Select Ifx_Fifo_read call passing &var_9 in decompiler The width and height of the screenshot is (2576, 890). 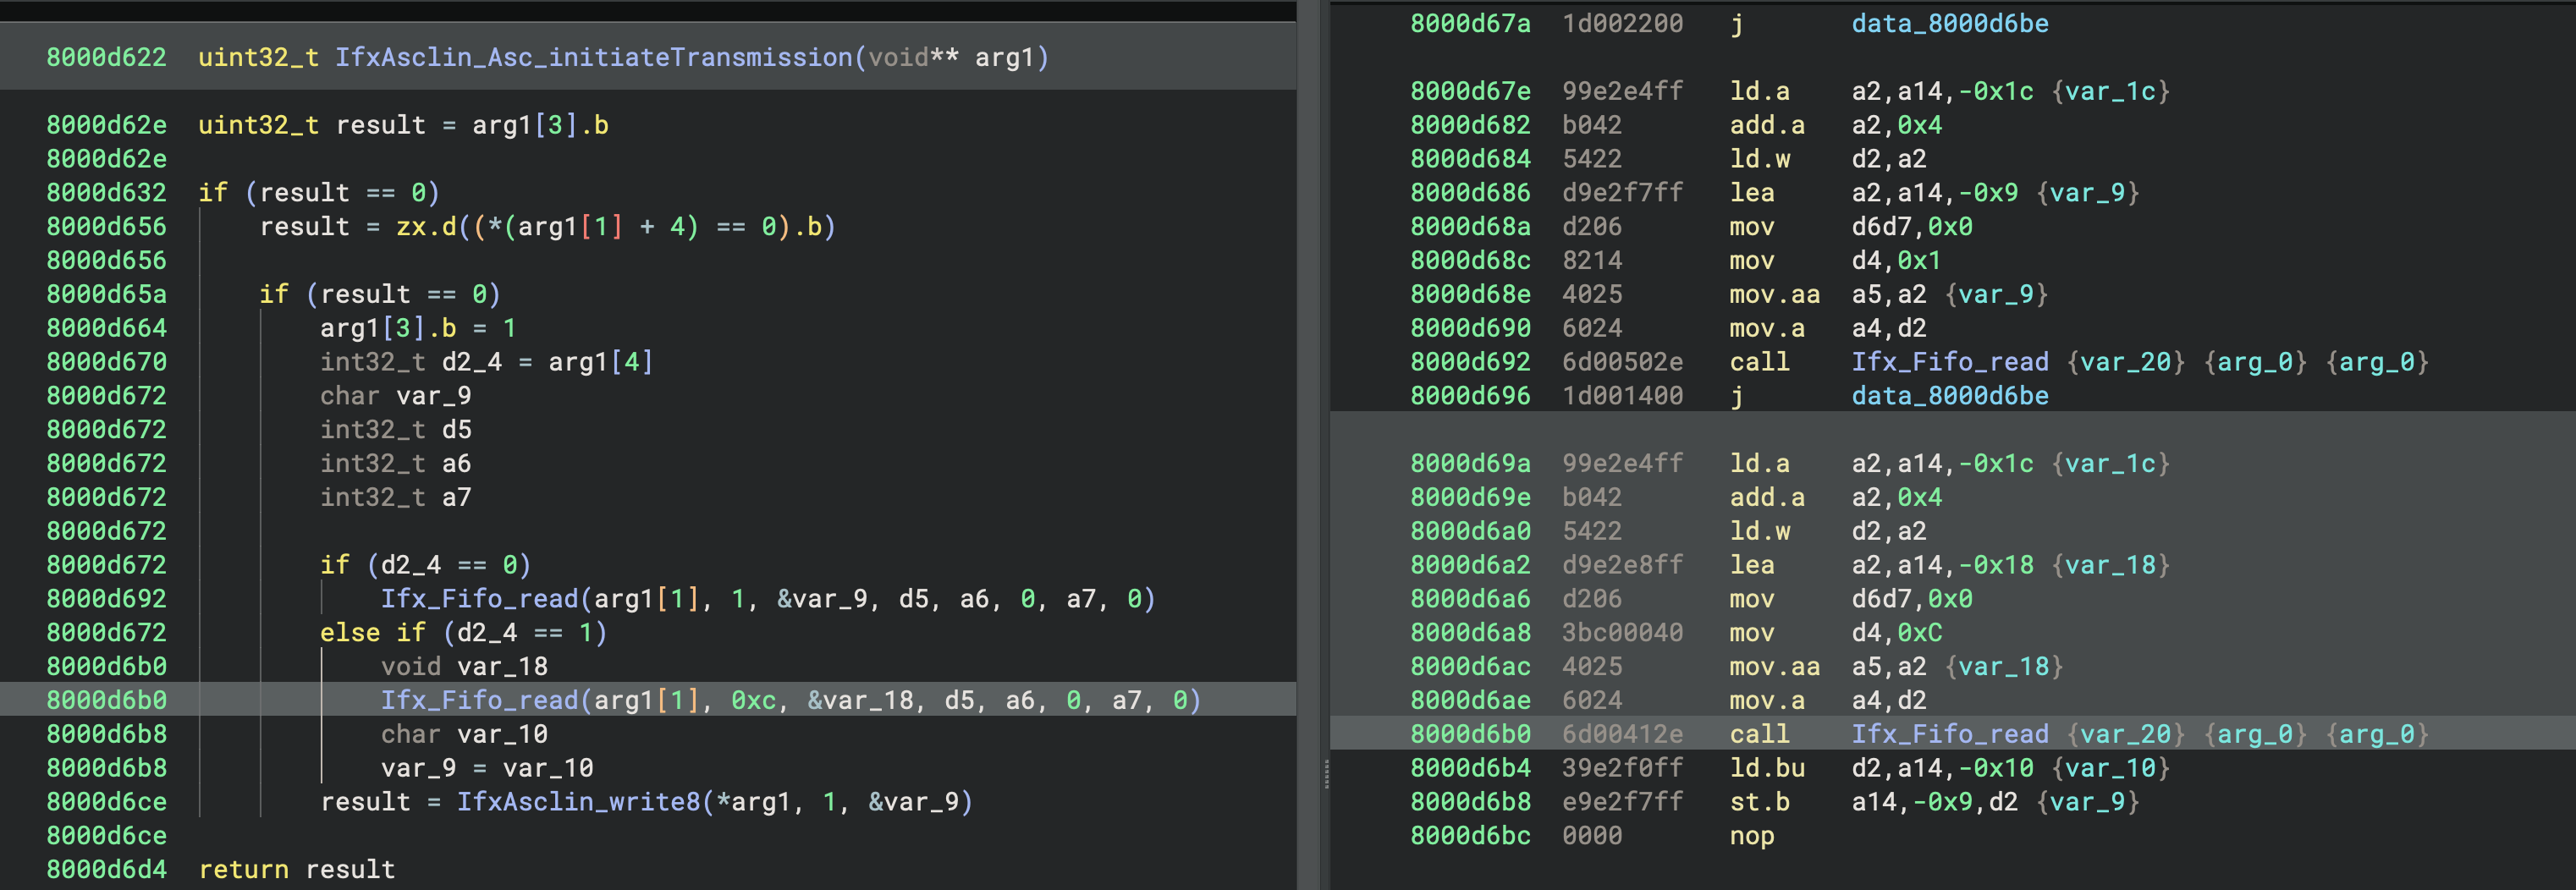coord(479,599)
